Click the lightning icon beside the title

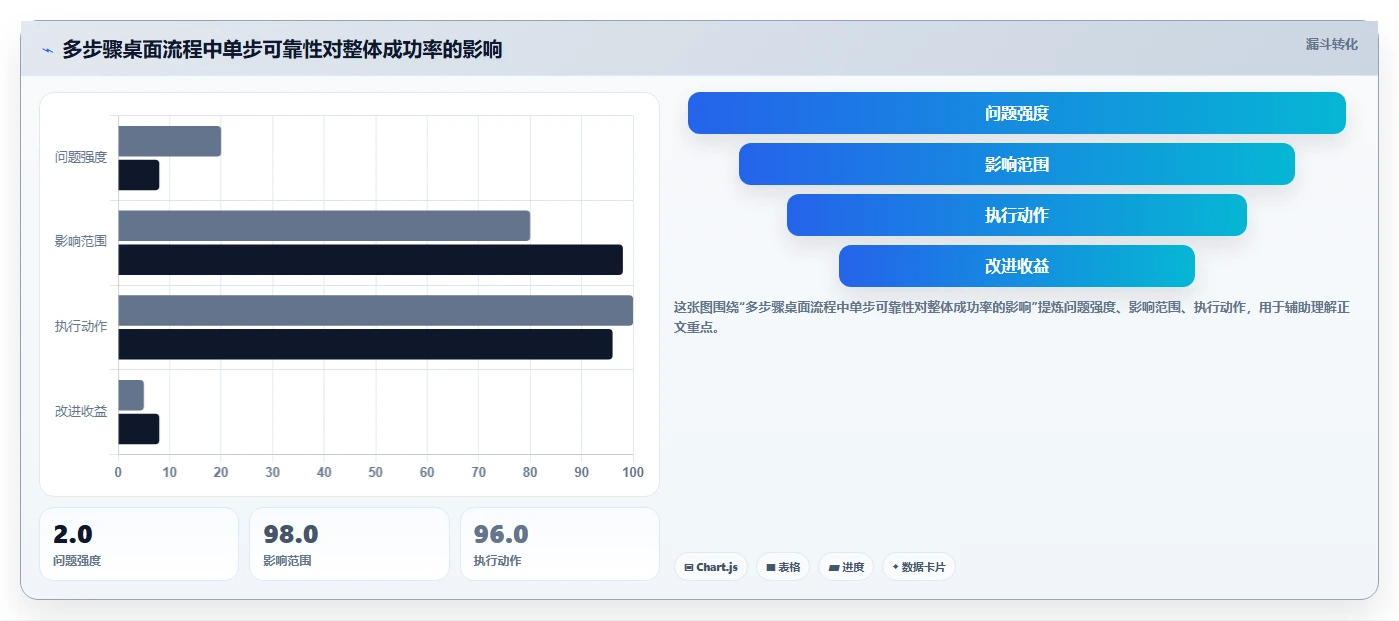coord(47,50)
